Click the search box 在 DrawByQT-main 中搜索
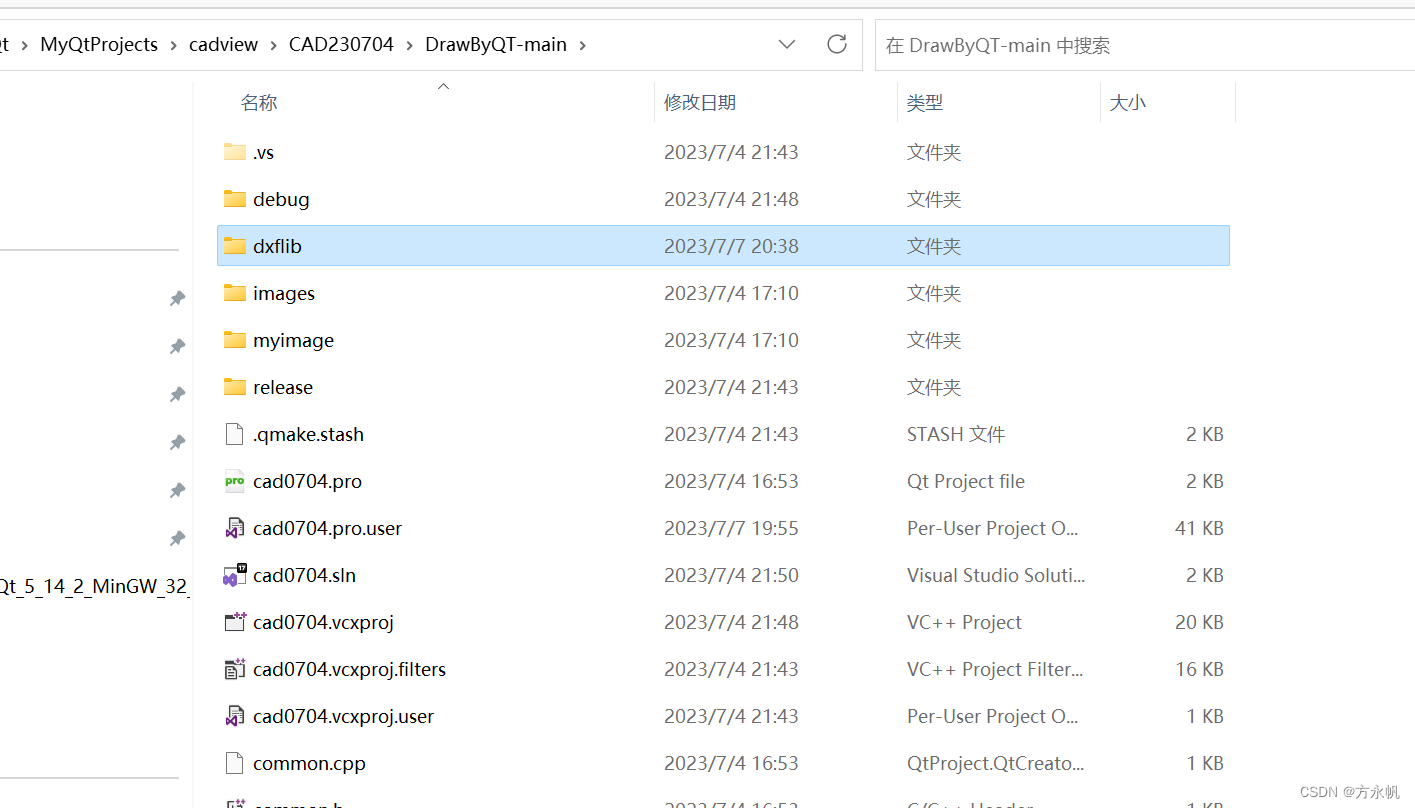This screenshot has width=1415, height=808. click(x=1145, y=45)
